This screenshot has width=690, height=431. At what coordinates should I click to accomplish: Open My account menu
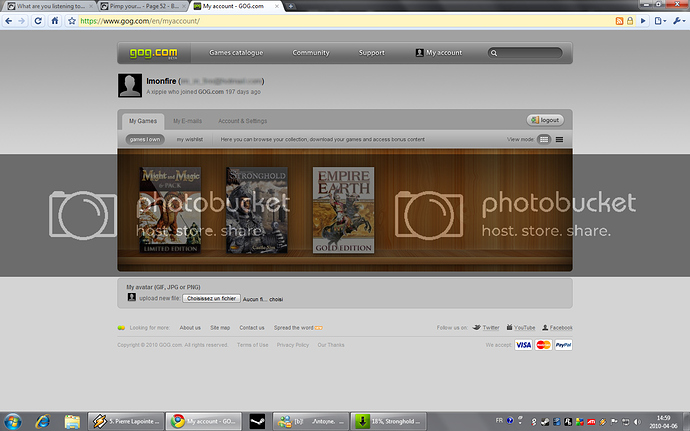click(439, 53)
